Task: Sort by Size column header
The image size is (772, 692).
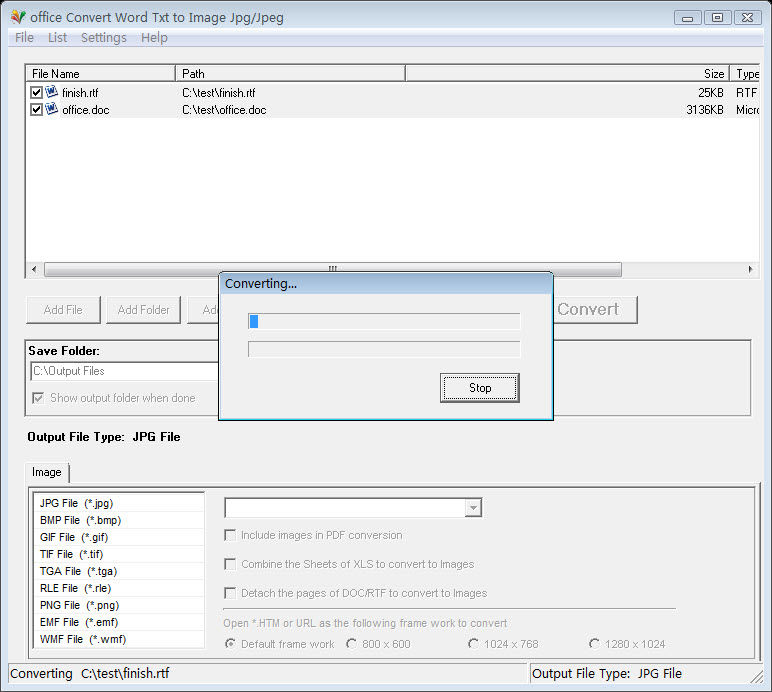Action: (x=567, y=74)
